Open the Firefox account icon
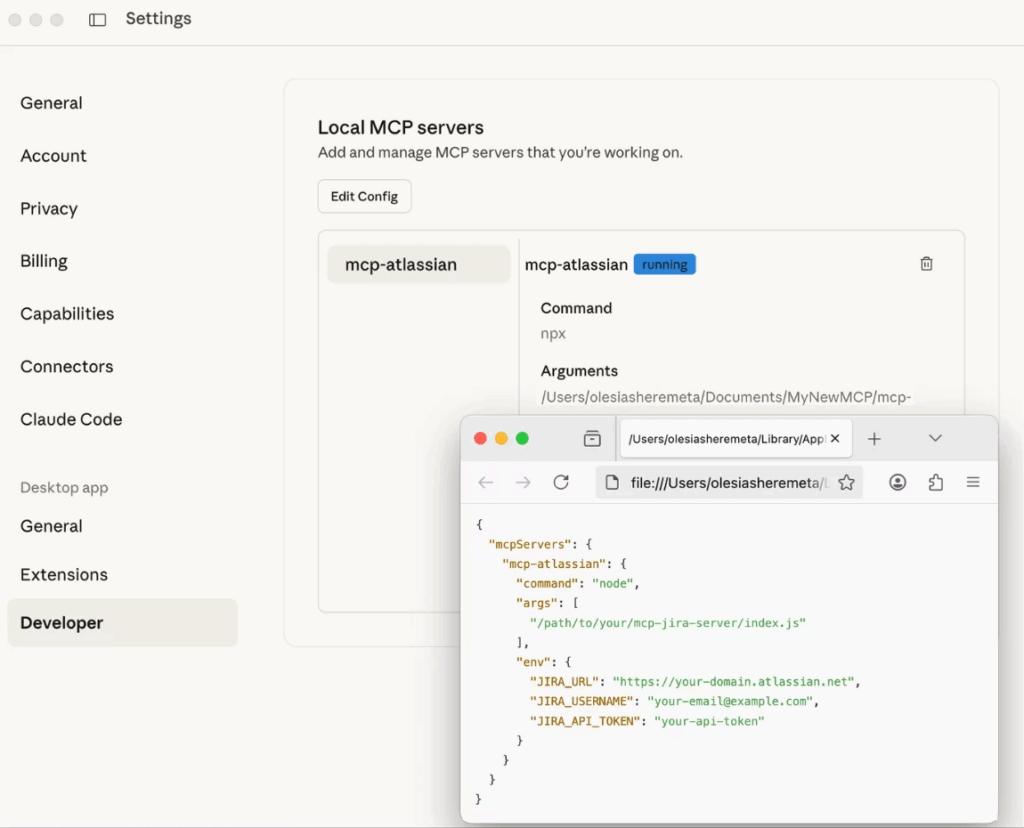 [x=898, y=482]
